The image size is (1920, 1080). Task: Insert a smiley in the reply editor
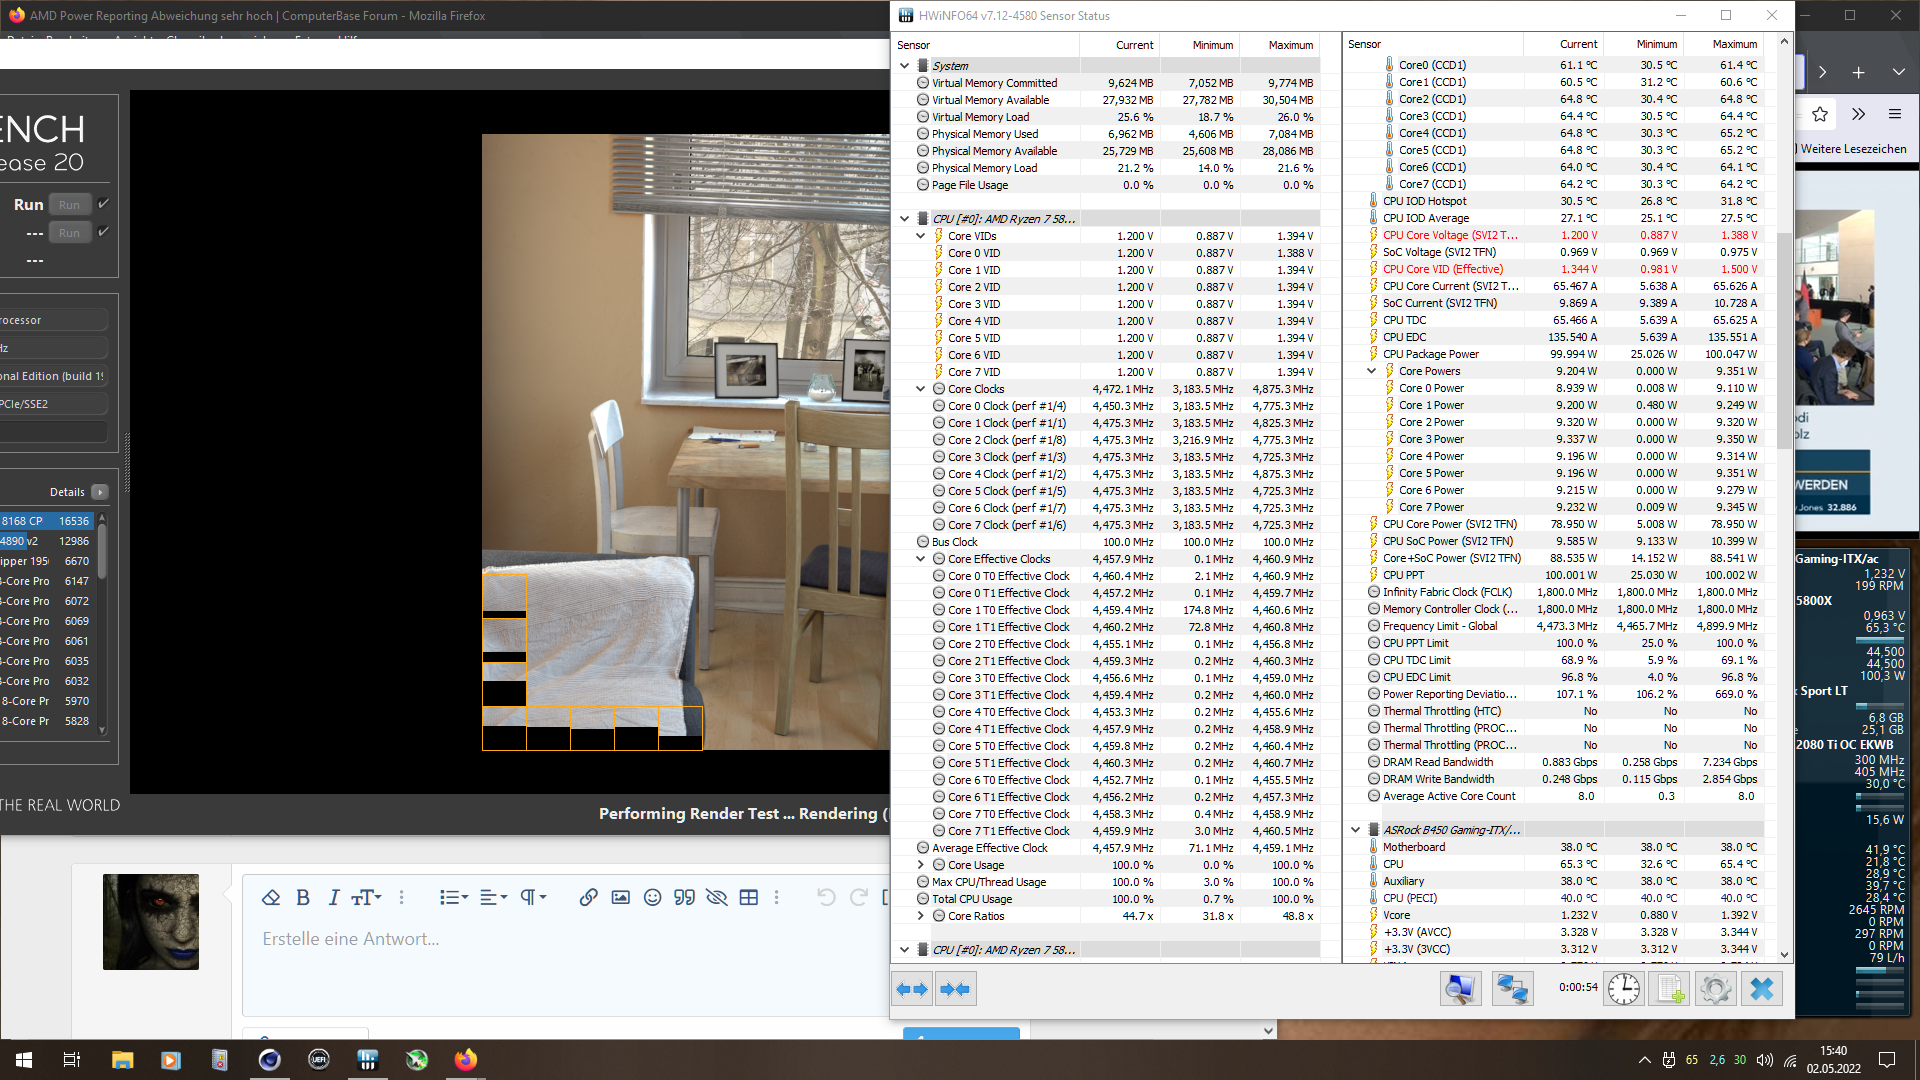(x=652, y=897)
